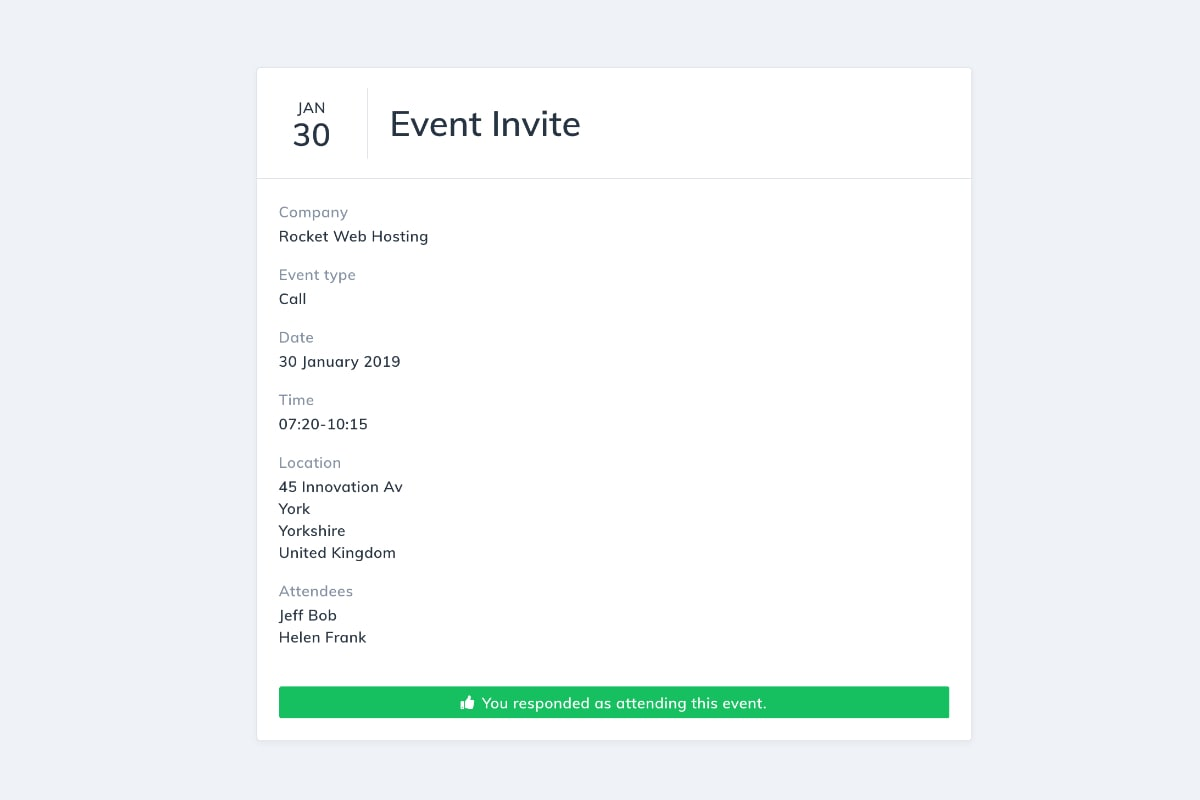Click the Time field label
The image size is (1200, 800).
pyautogui.click(x=296, y=400)
